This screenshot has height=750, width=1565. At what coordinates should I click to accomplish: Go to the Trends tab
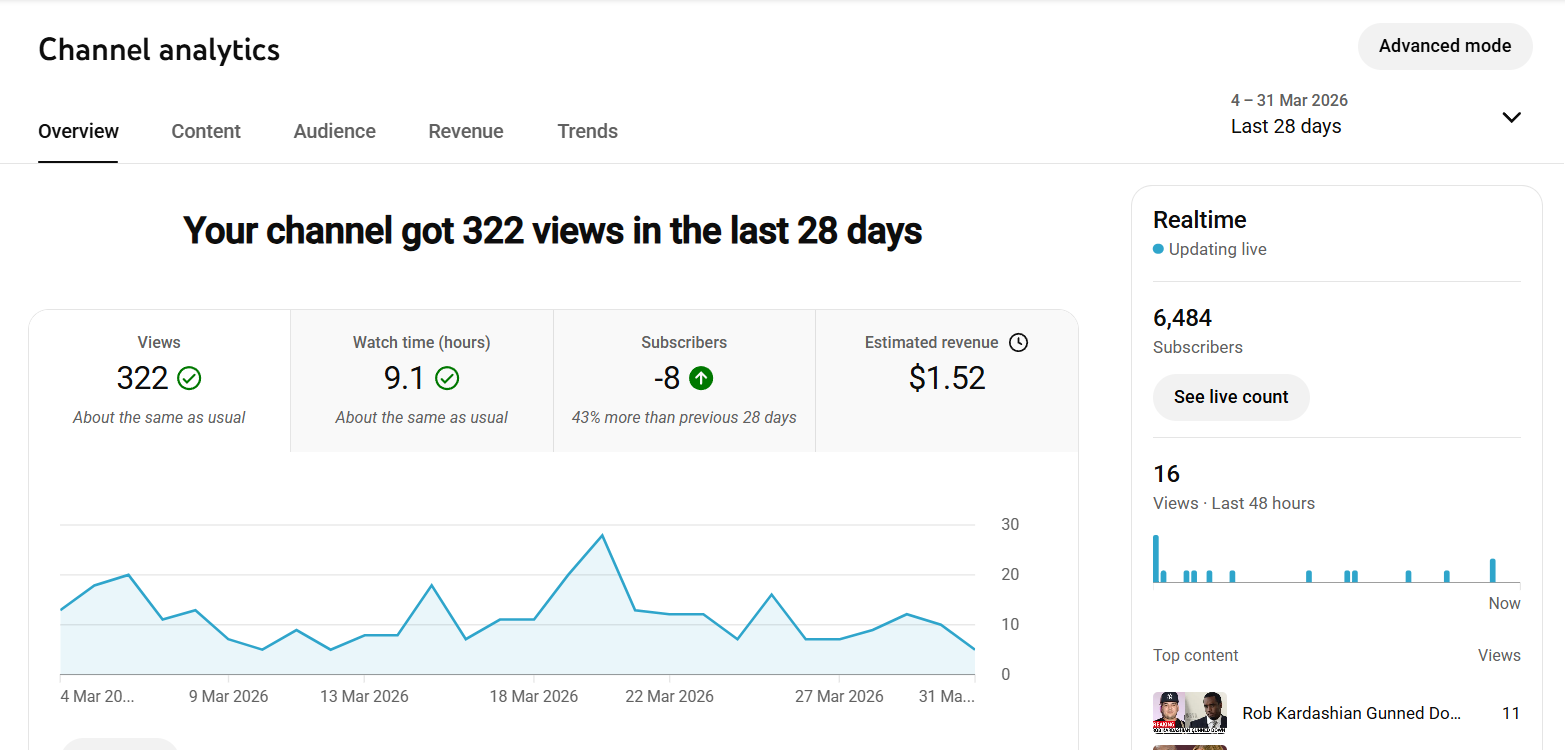(587, 131)
